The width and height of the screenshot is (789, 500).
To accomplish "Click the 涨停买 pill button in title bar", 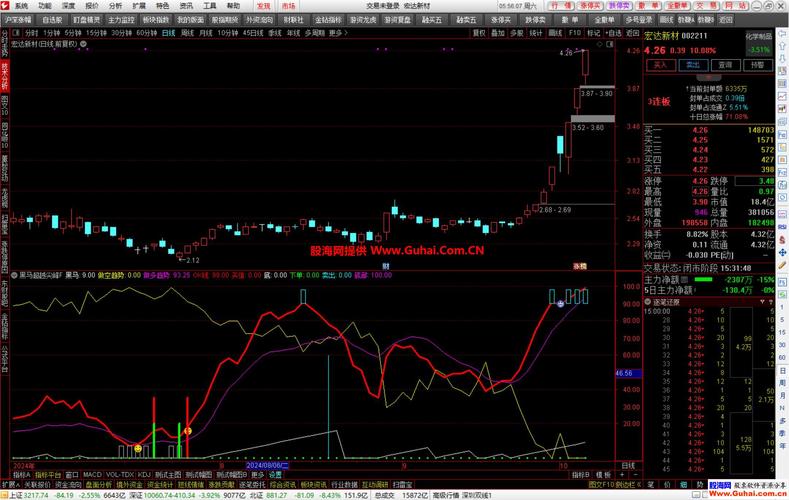I will [x=590, y=6].
